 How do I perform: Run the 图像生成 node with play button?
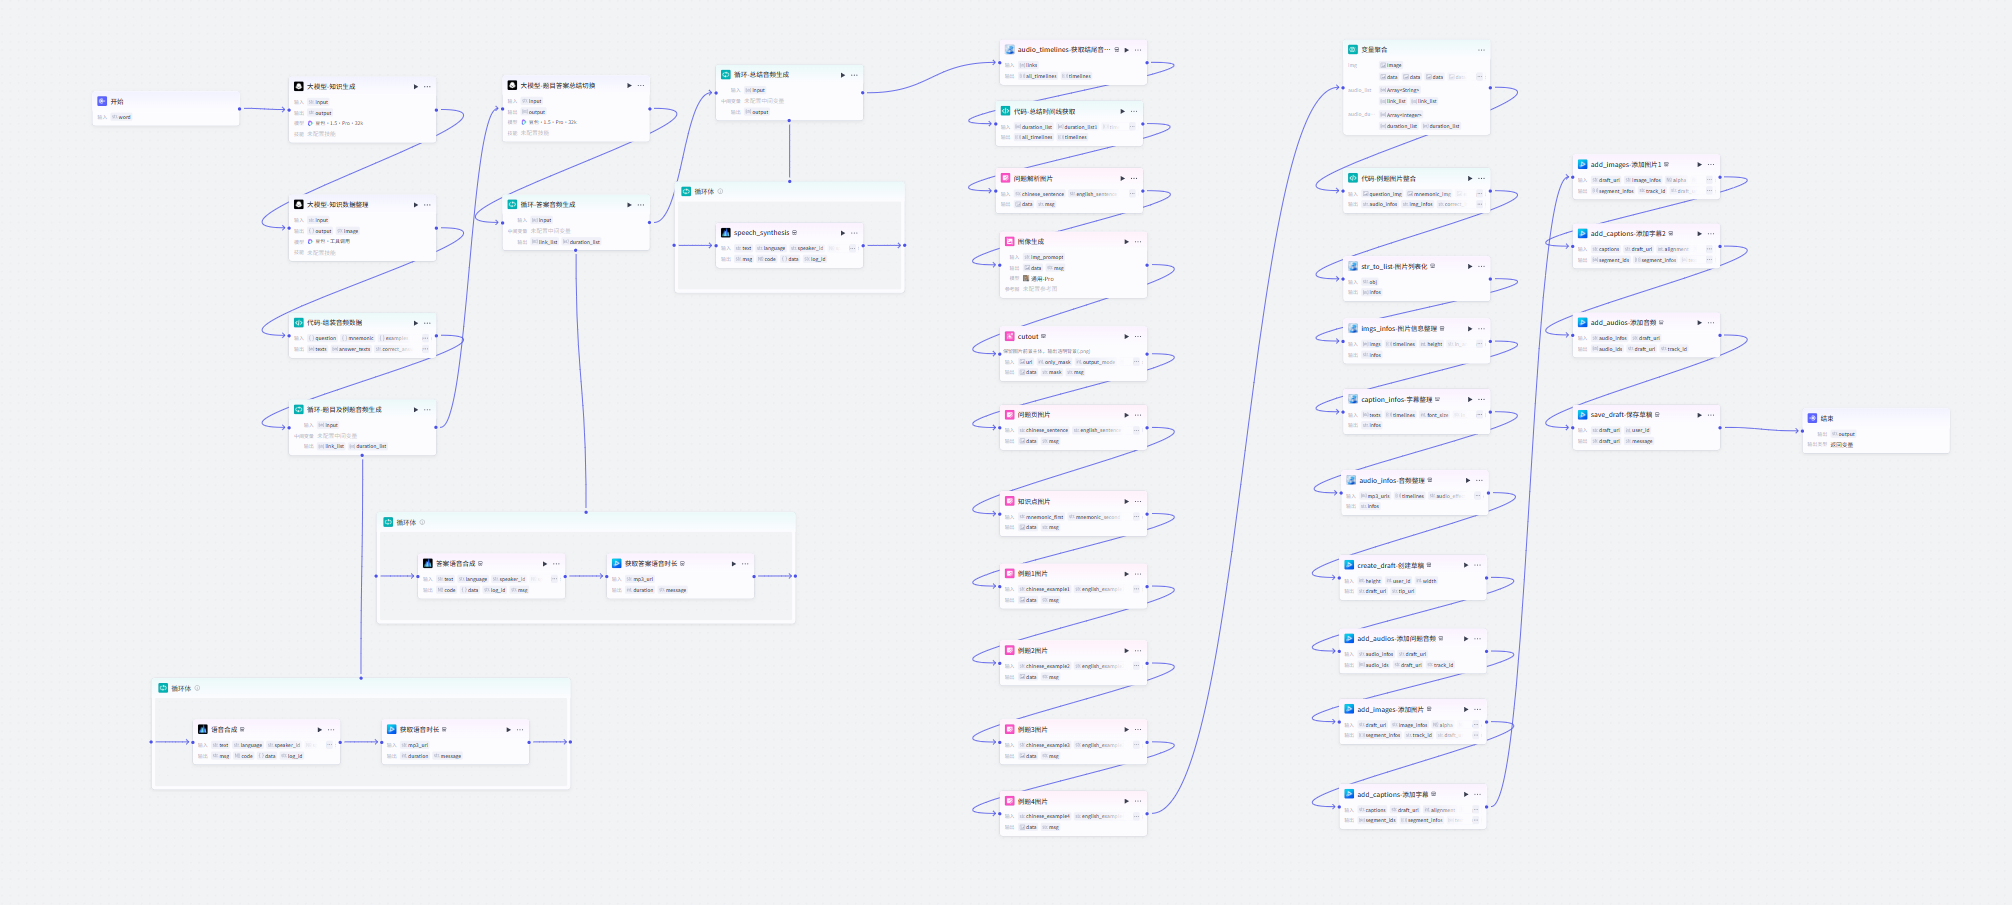pos(1126,241)
